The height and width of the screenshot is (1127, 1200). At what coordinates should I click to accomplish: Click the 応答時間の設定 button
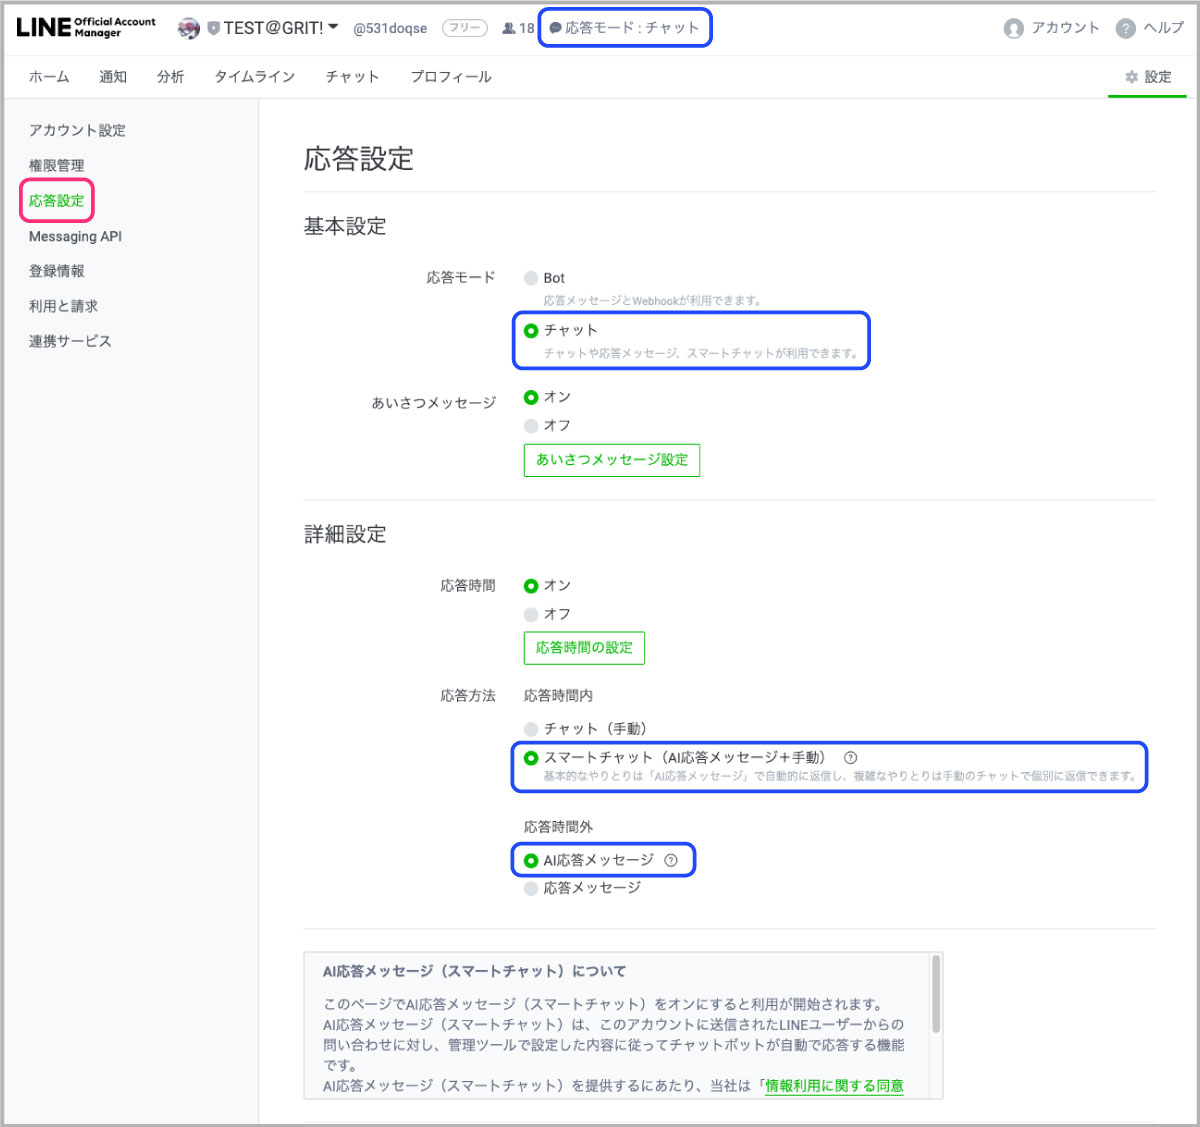point(584,648)
